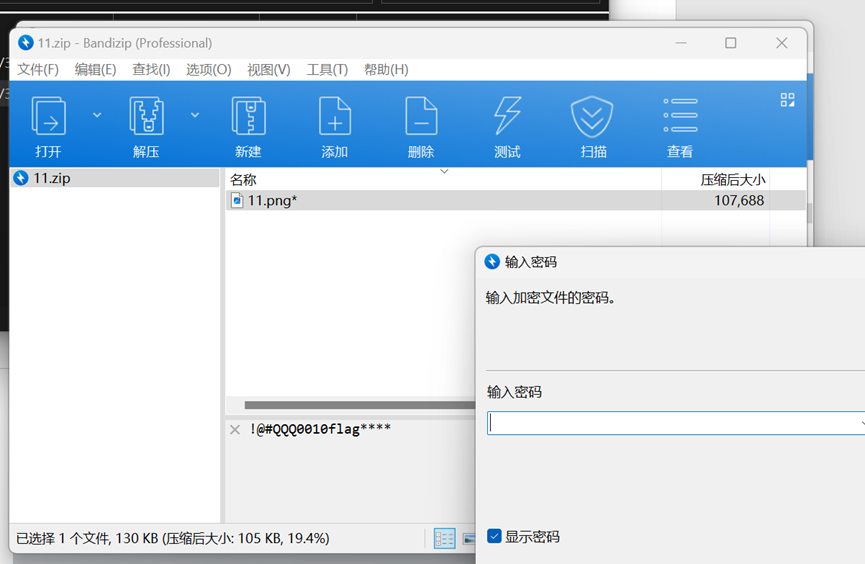This screenshot has height=564, width=865.
Task: Sort by the 压缩后大小 column header
Action: [x=732, y=180]
